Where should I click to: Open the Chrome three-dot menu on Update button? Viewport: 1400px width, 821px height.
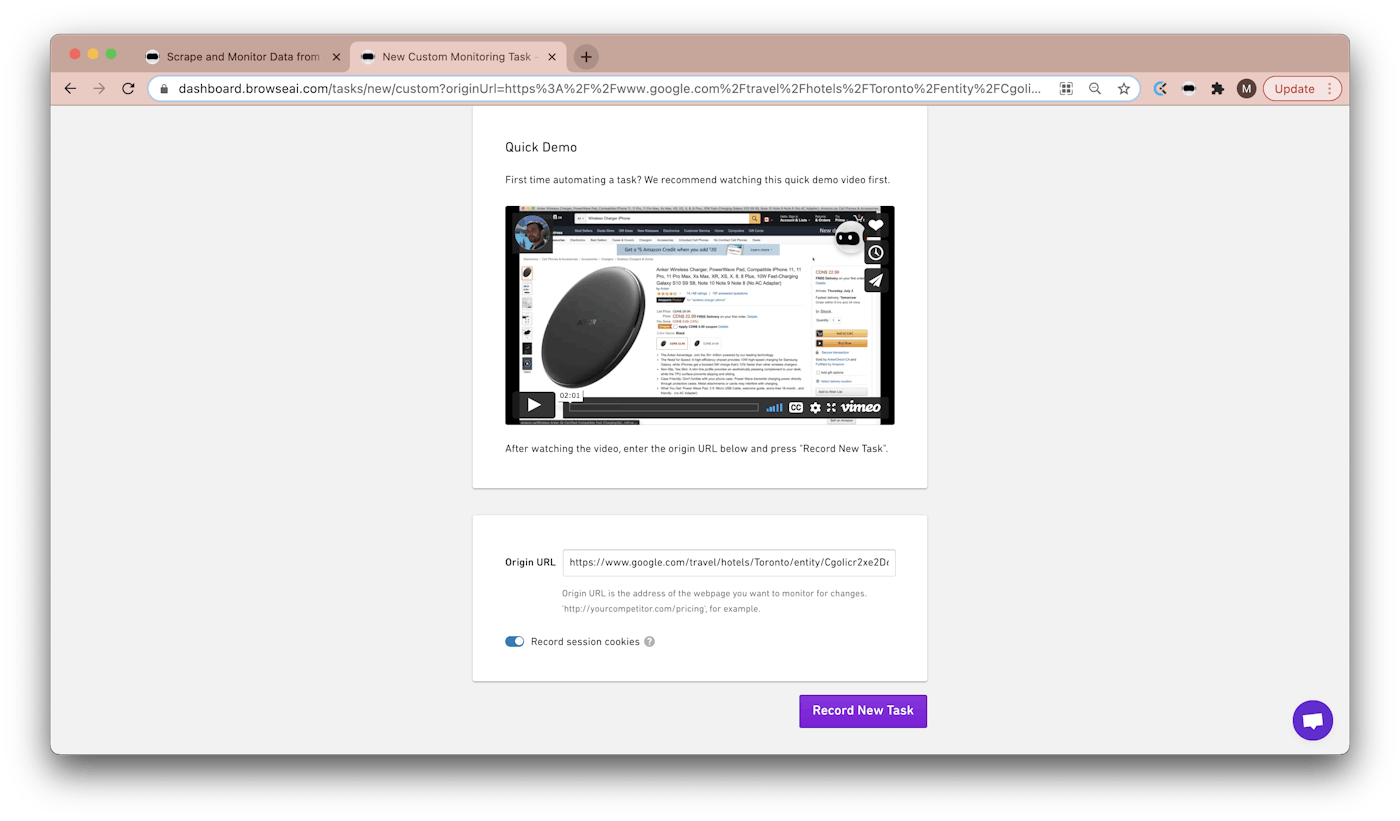click(1330, 89)
